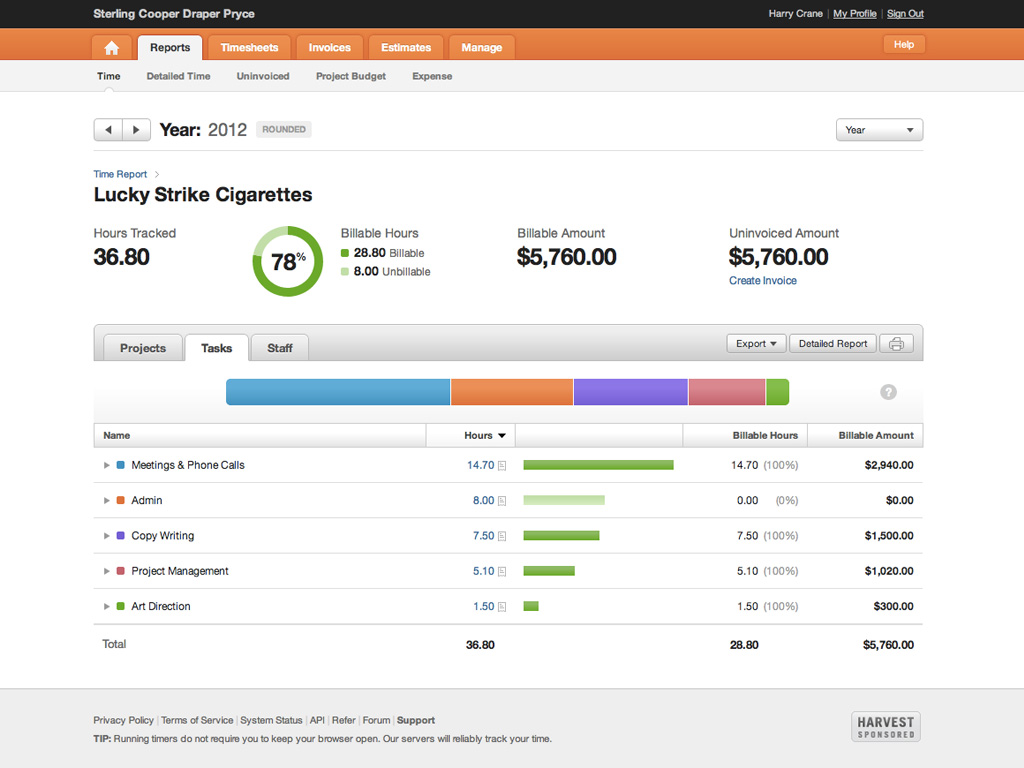Click purple segment of stacked bar
This screenshot has height=768, width=1024.
(631, 392)
